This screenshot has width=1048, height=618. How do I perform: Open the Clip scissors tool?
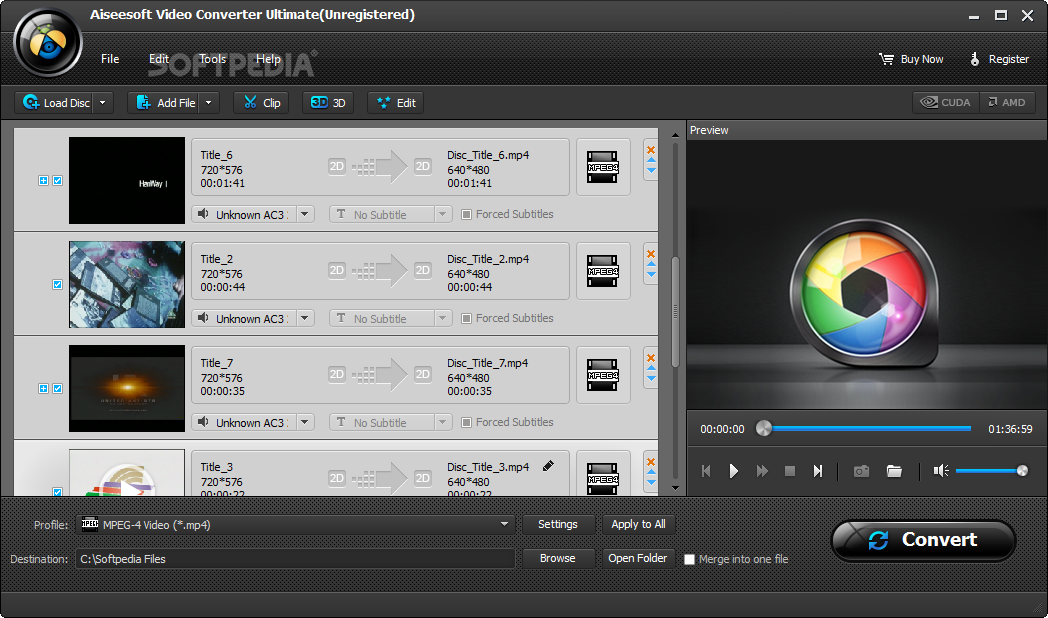pos(261,103)
